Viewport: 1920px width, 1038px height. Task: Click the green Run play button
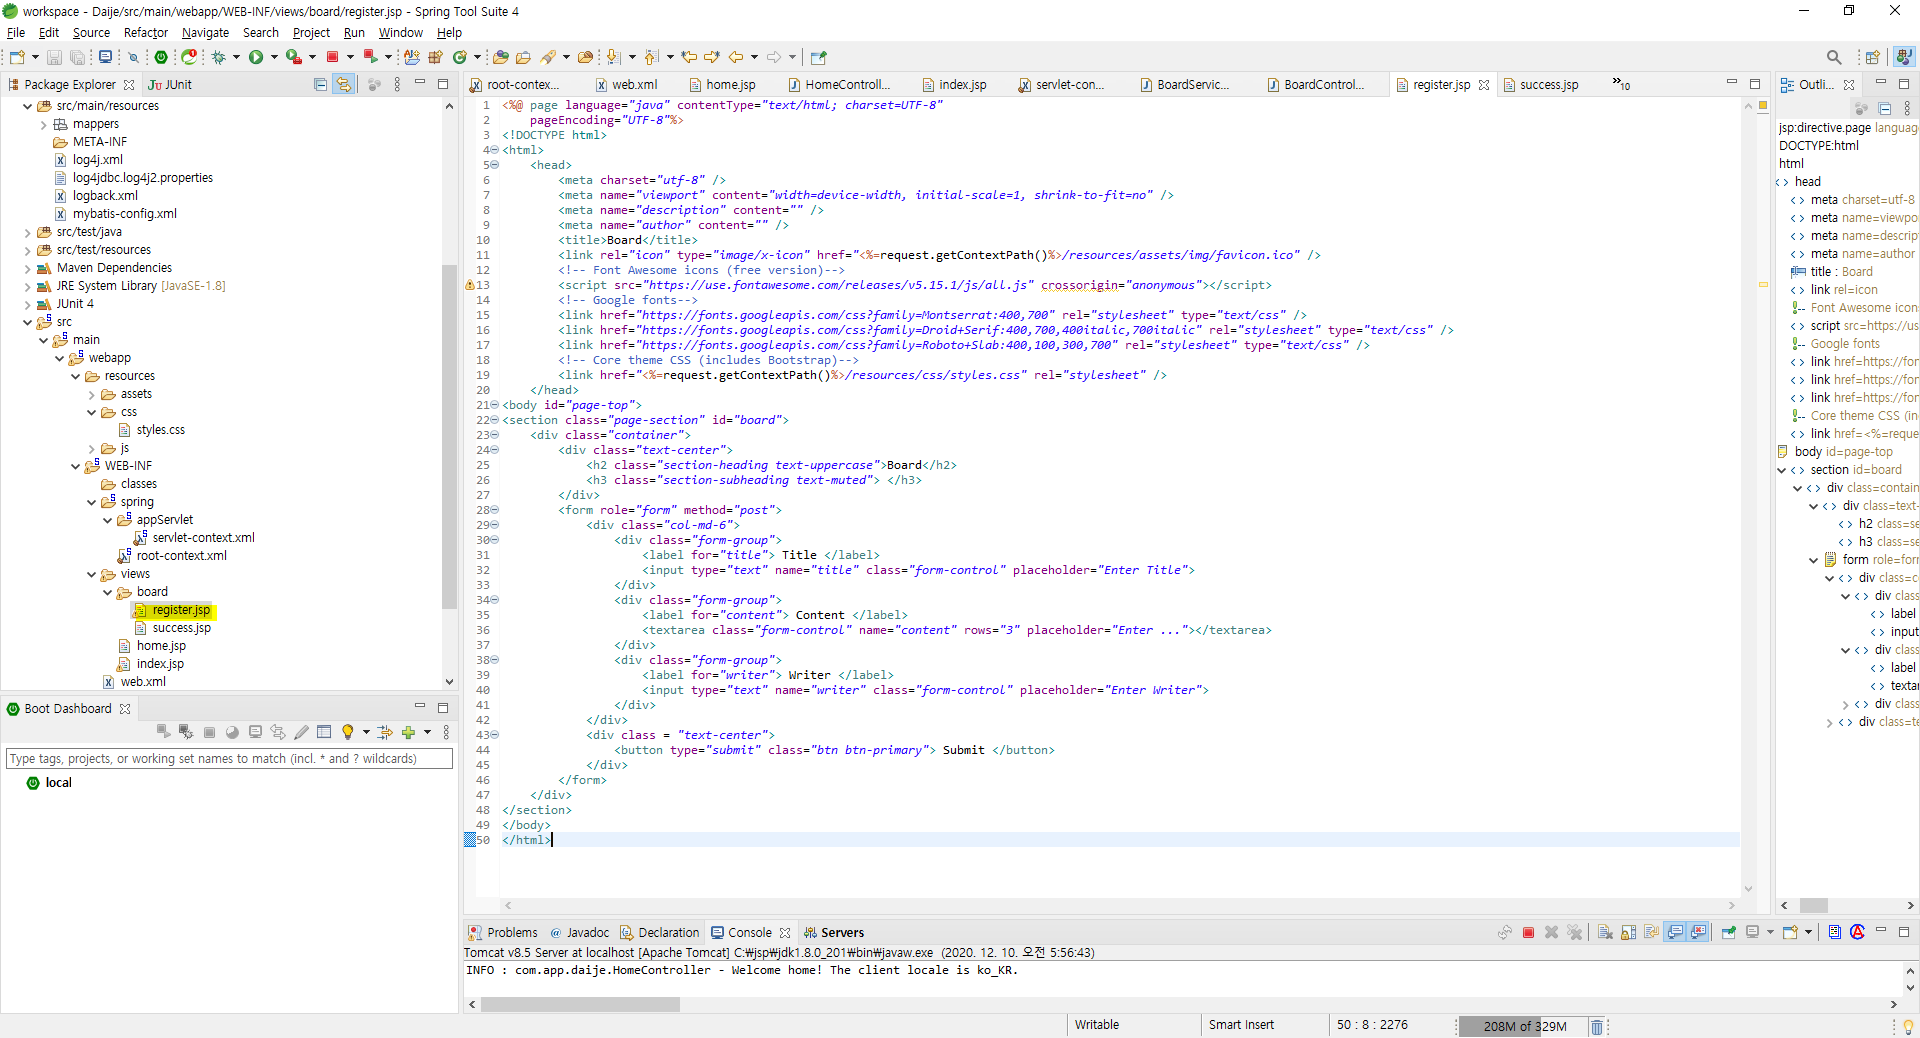point(256,57)
